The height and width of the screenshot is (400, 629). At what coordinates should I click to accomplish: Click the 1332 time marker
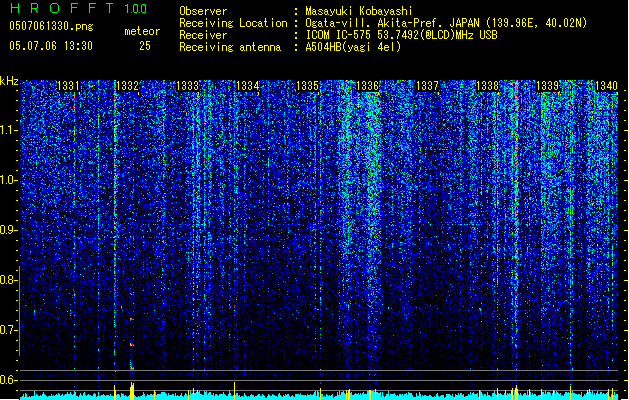click(x=127, y=86)
